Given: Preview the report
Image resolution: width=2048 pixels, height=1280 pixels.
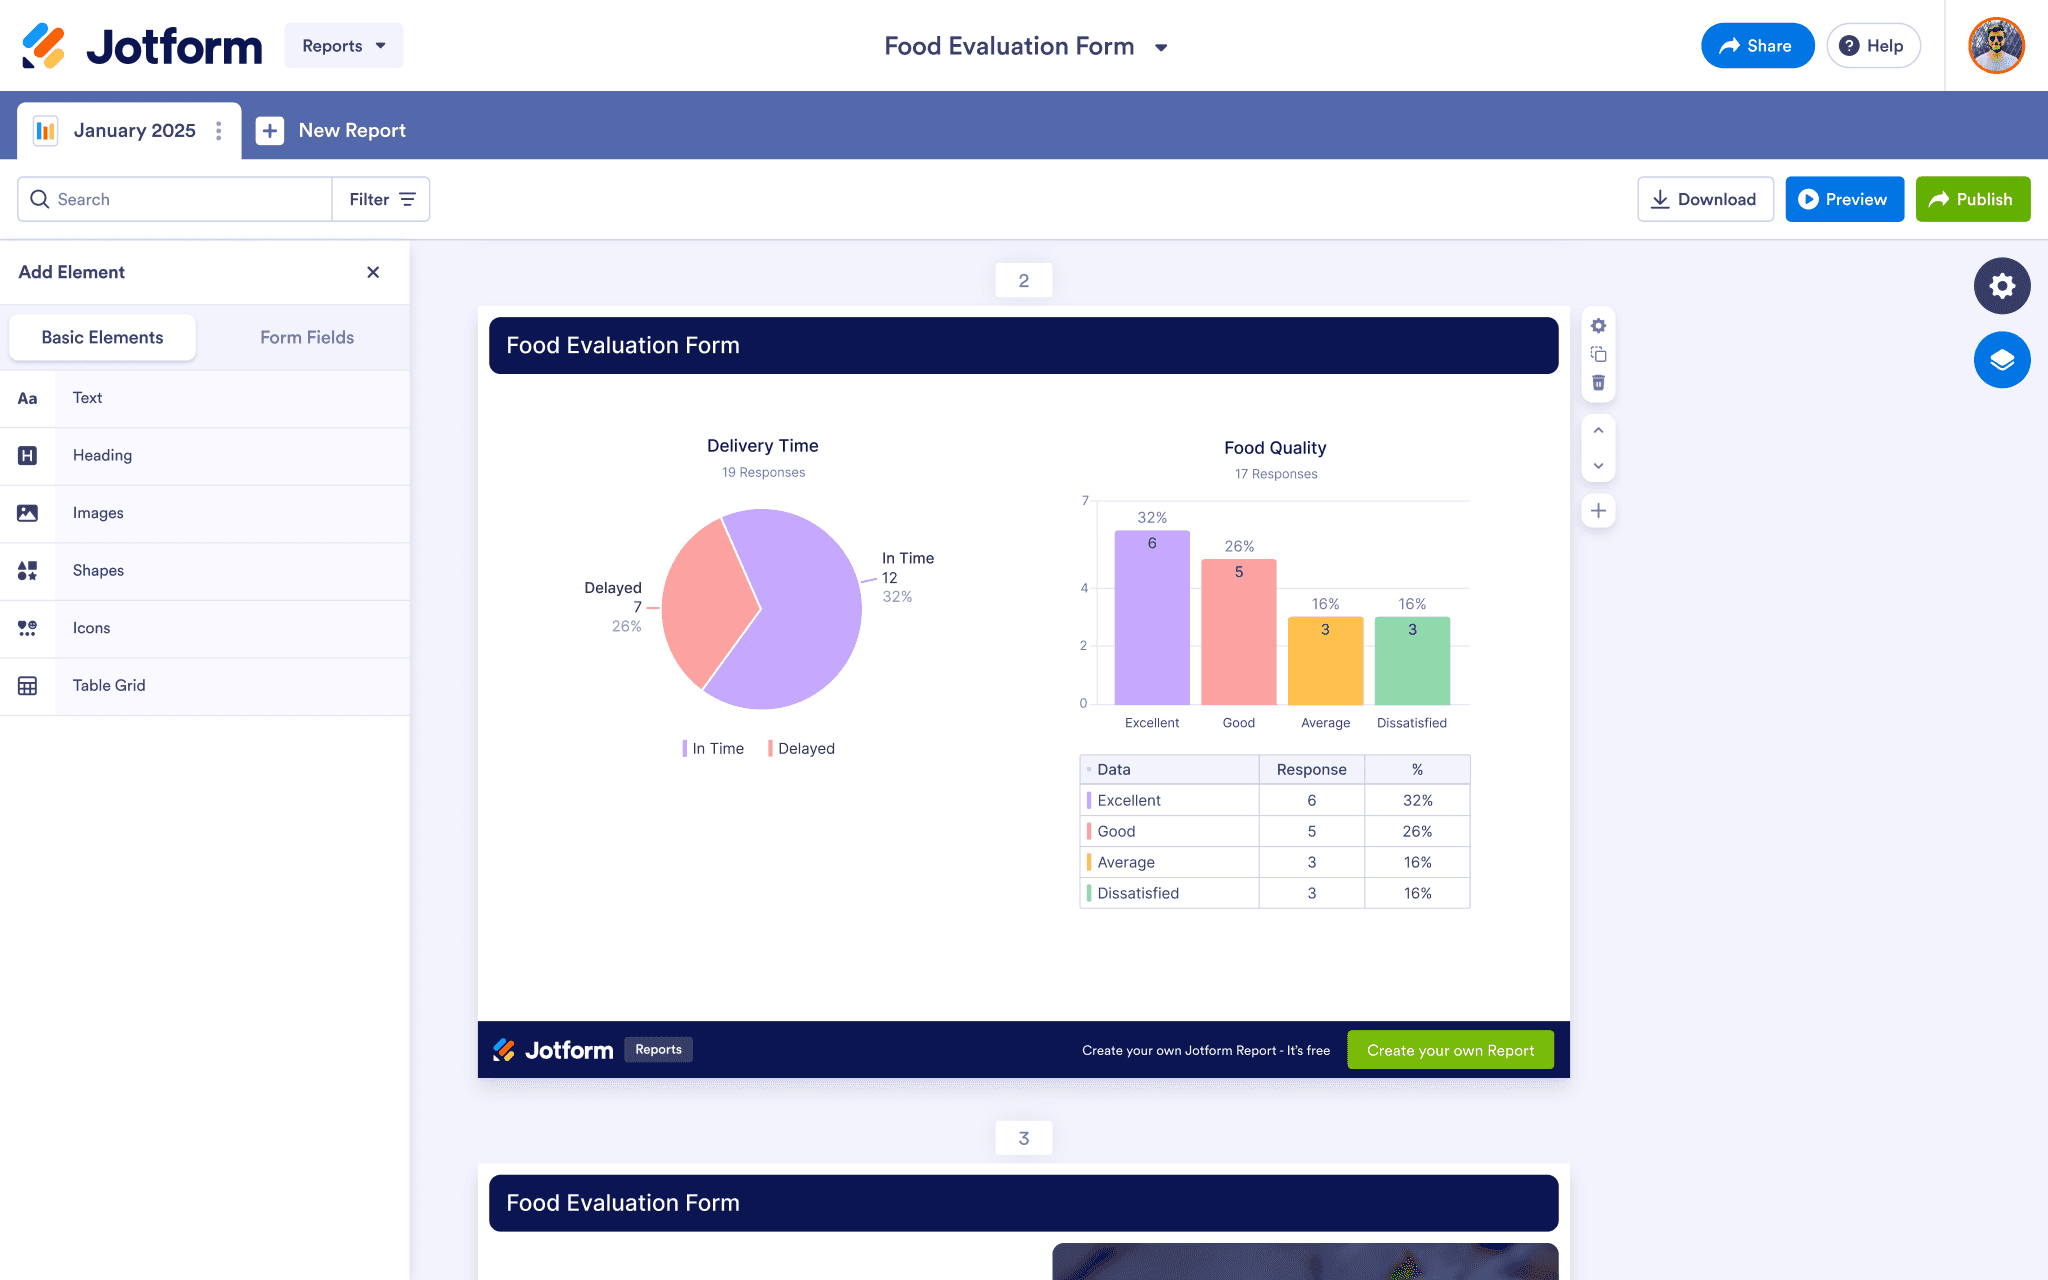Looking at the screenshot, I should 1844,199.
